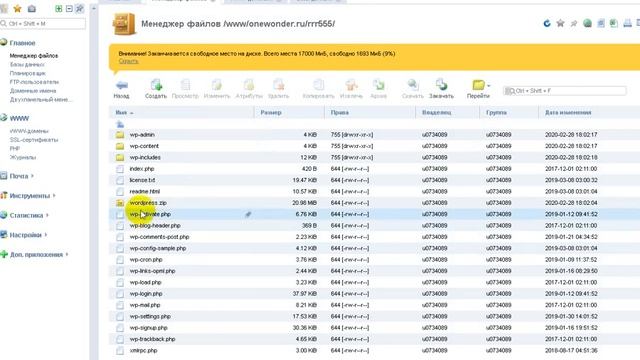Click the Архив archive toolbar icon
640x360 pixels.
pos(378,85)
